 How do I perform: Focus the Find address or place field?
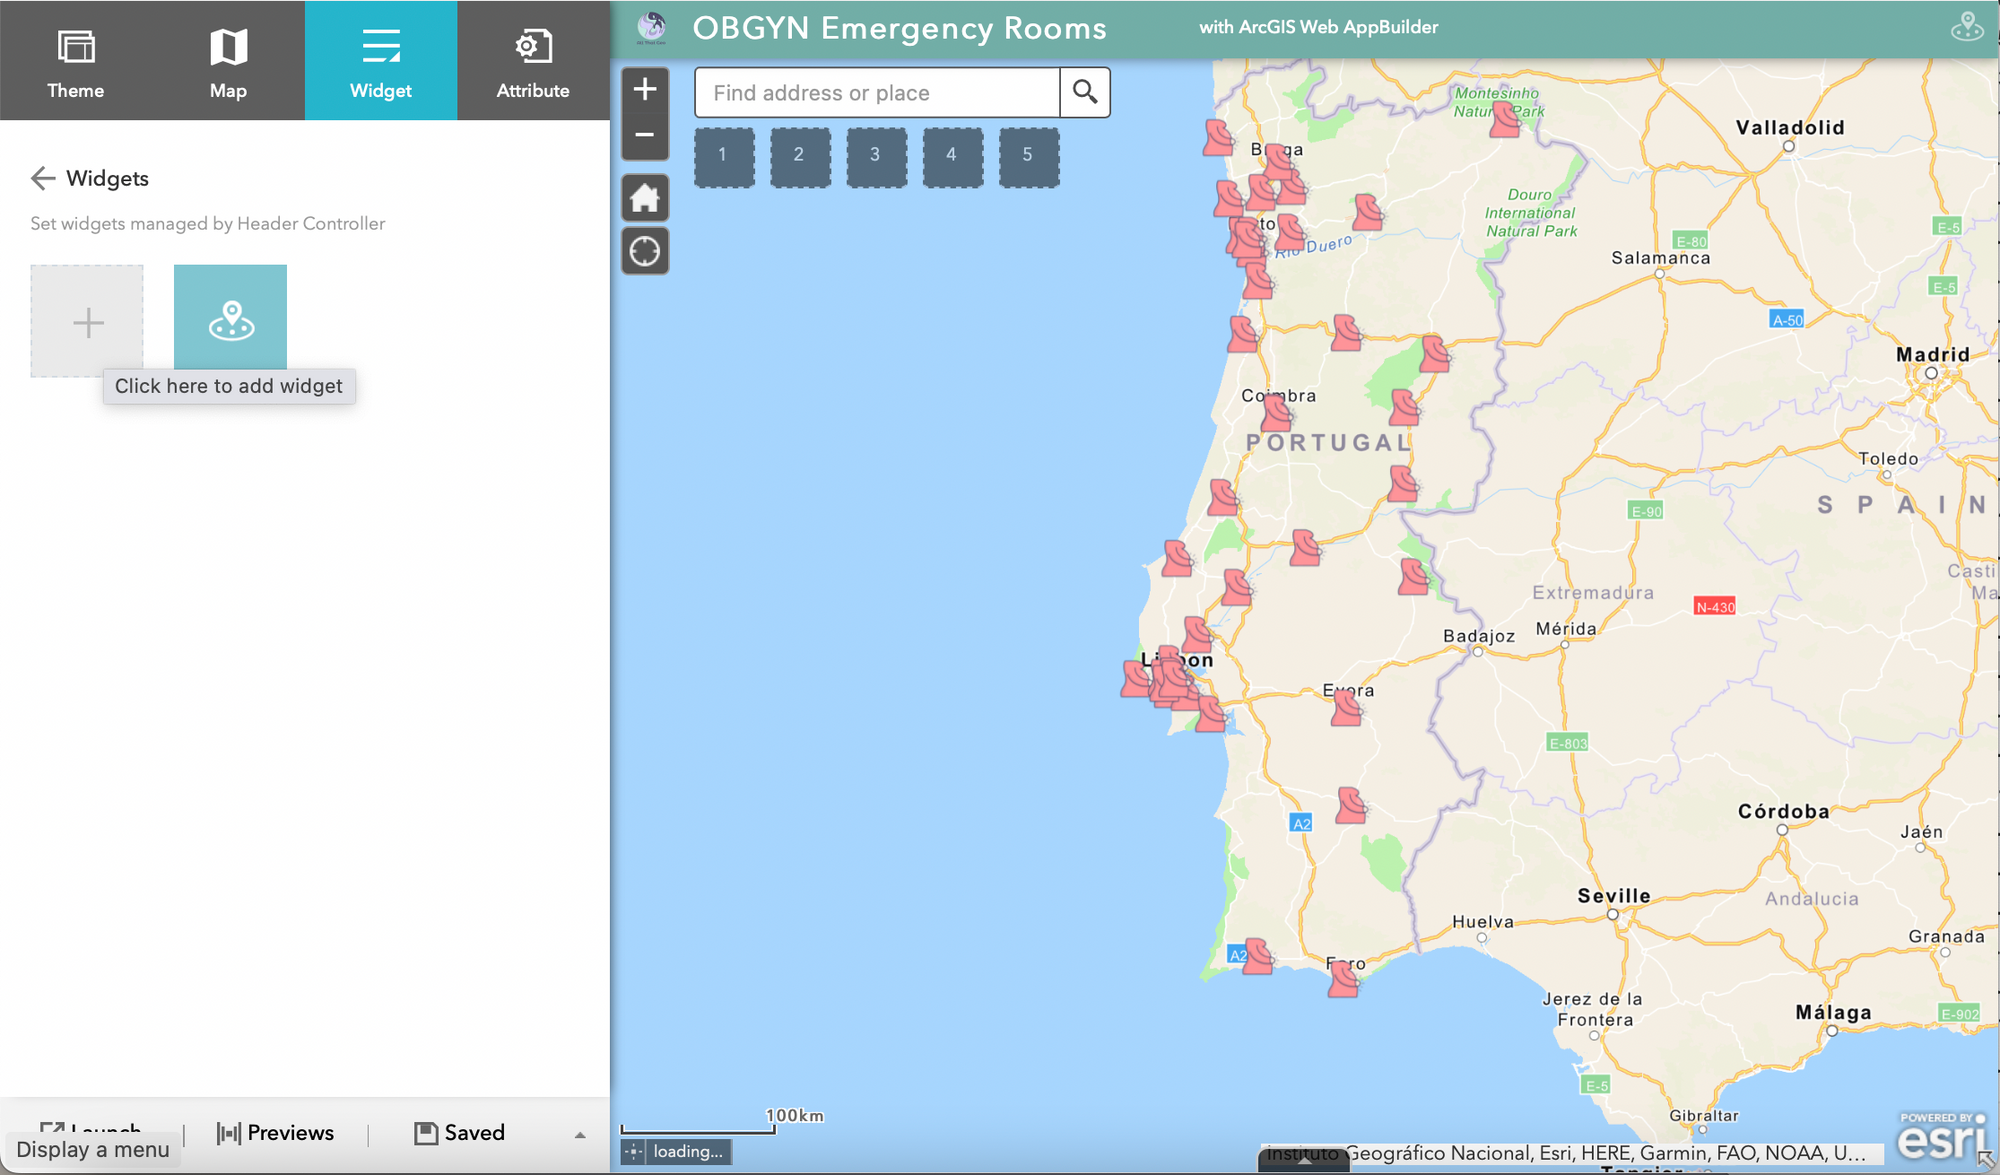click(x=877, y=93)
